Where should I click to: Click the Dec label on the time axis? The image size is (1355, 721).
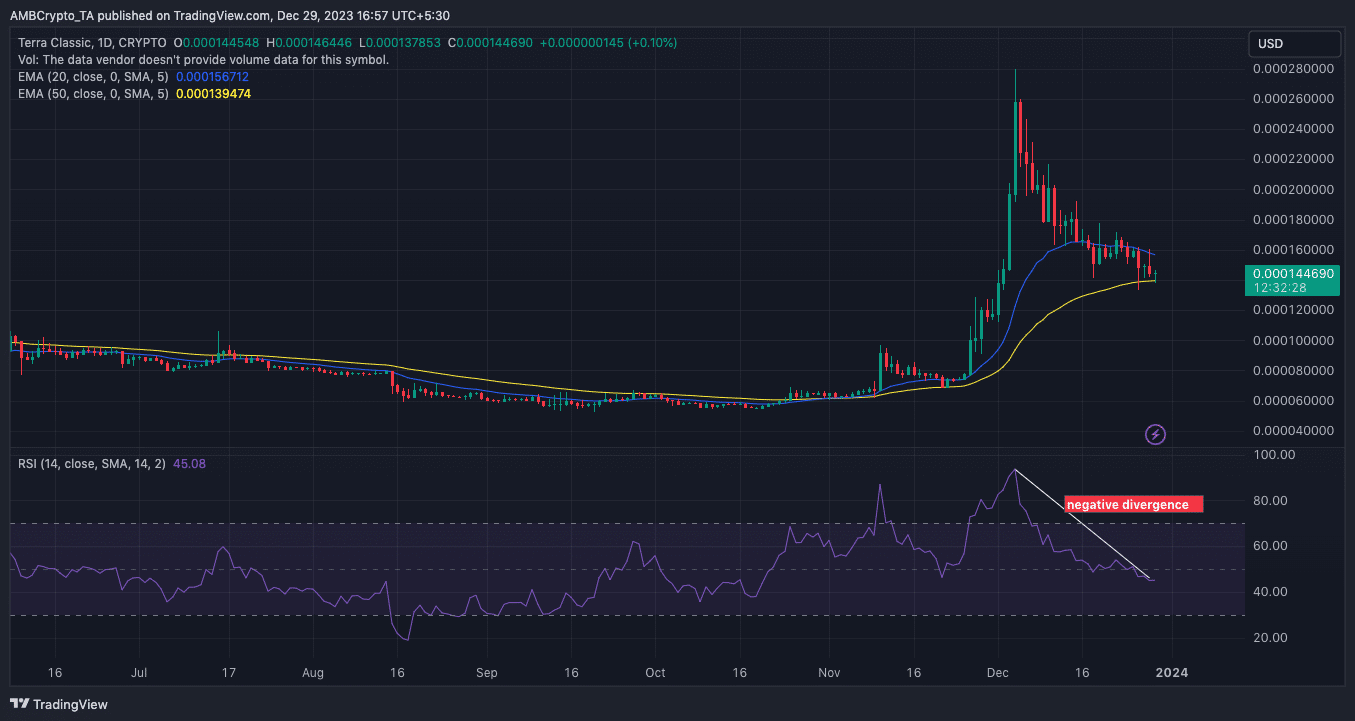click(997, 673)
